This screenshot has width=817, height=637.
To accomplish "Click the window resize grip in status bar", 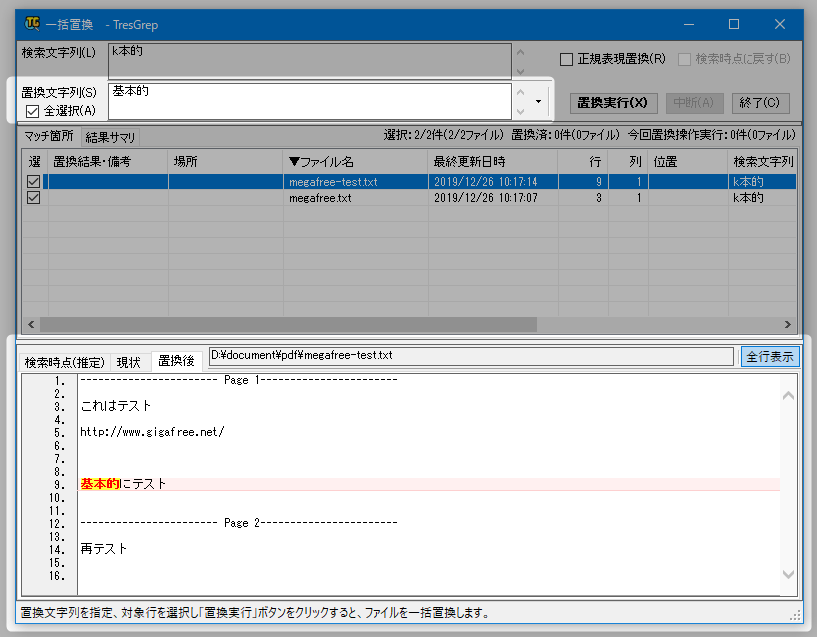I will pos(795,616).
